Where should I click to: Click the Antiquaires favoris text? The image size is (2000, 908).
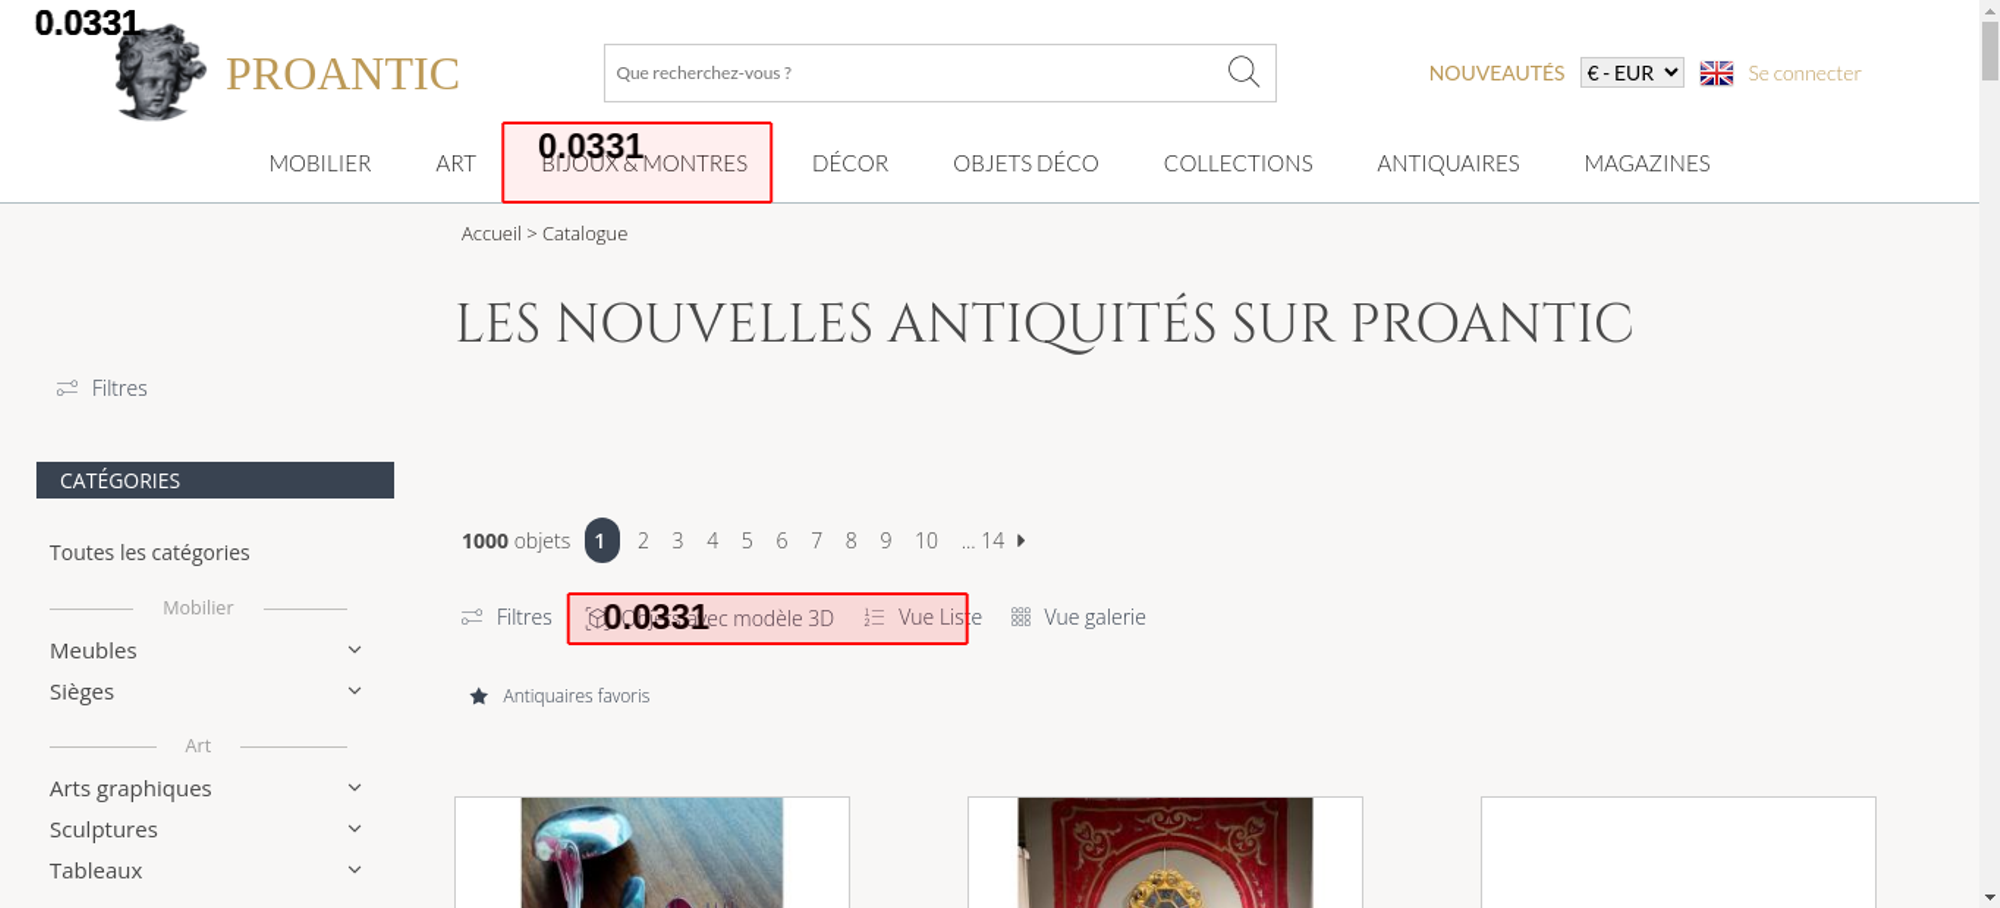point(576,696)
